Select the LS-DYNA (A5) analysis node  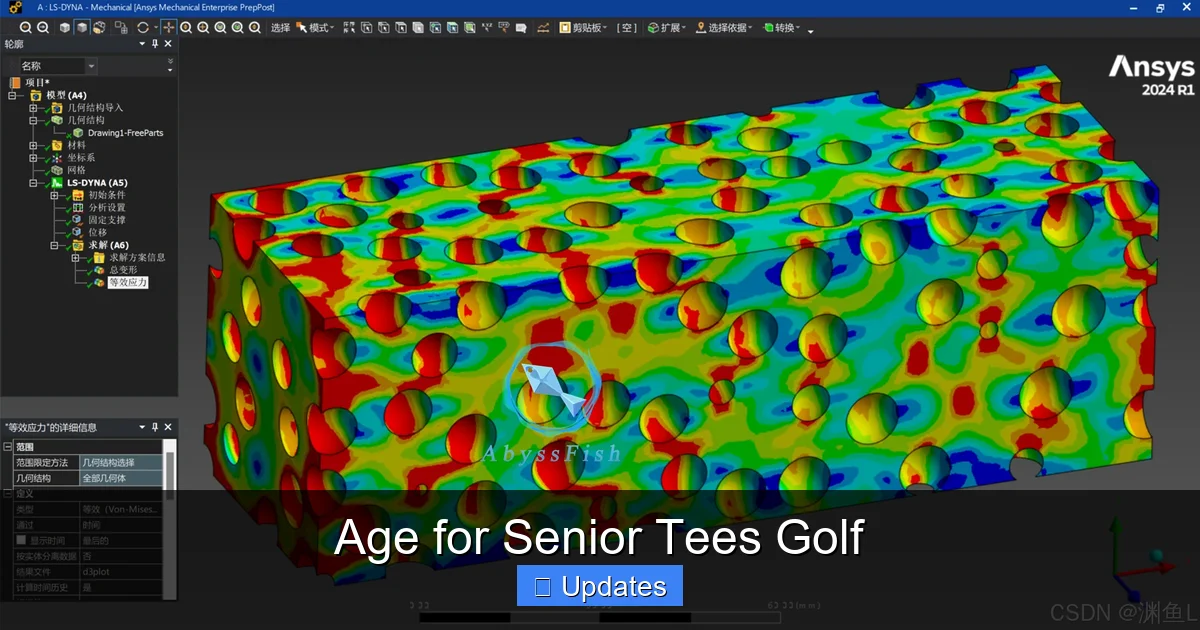[x=97, y=182]
